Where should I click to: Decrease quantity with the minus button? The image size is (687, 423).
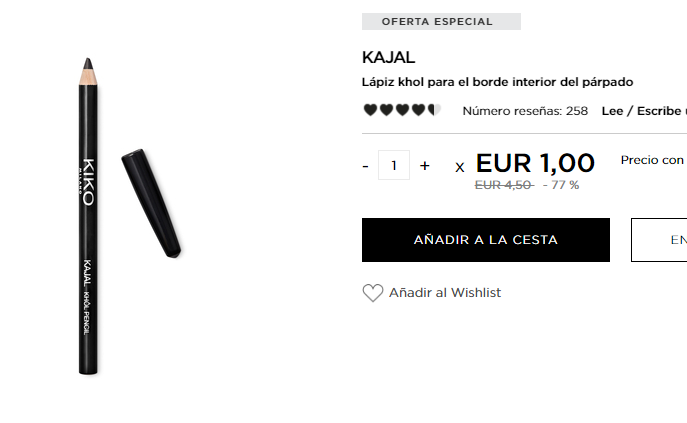pyautogui.click(x=365, y=166)
